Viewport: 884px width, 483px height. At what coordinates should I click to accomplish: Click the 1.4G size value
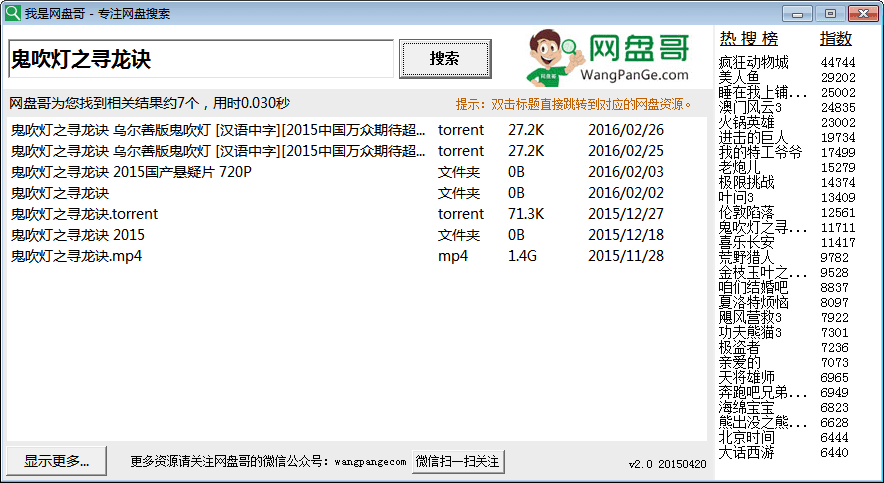522,256
